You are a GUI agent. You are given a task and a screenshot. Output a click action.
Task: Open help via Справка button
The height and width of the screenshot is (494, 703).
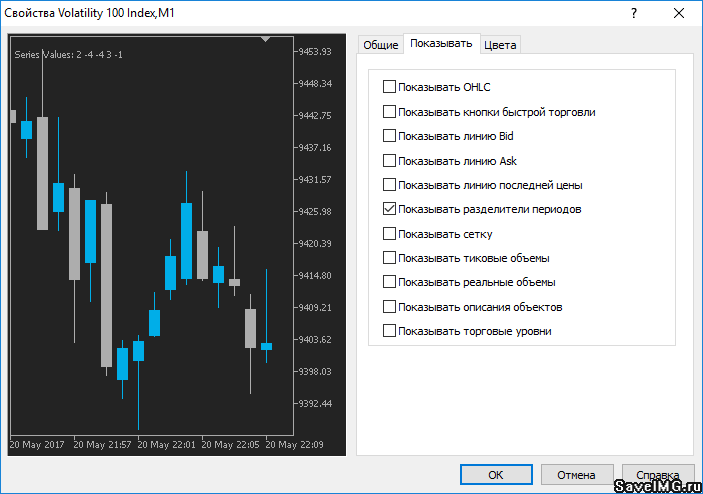657,475
